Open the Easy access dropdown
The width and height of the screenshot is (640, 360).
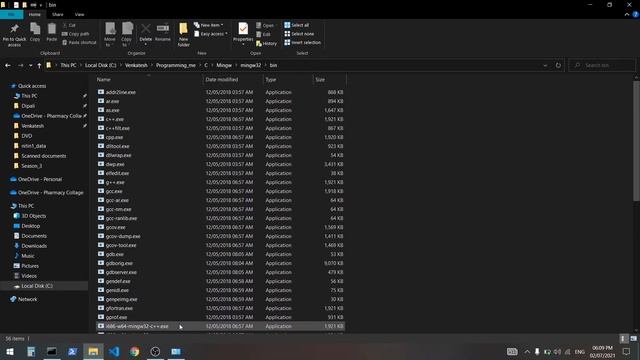(211, 34)
